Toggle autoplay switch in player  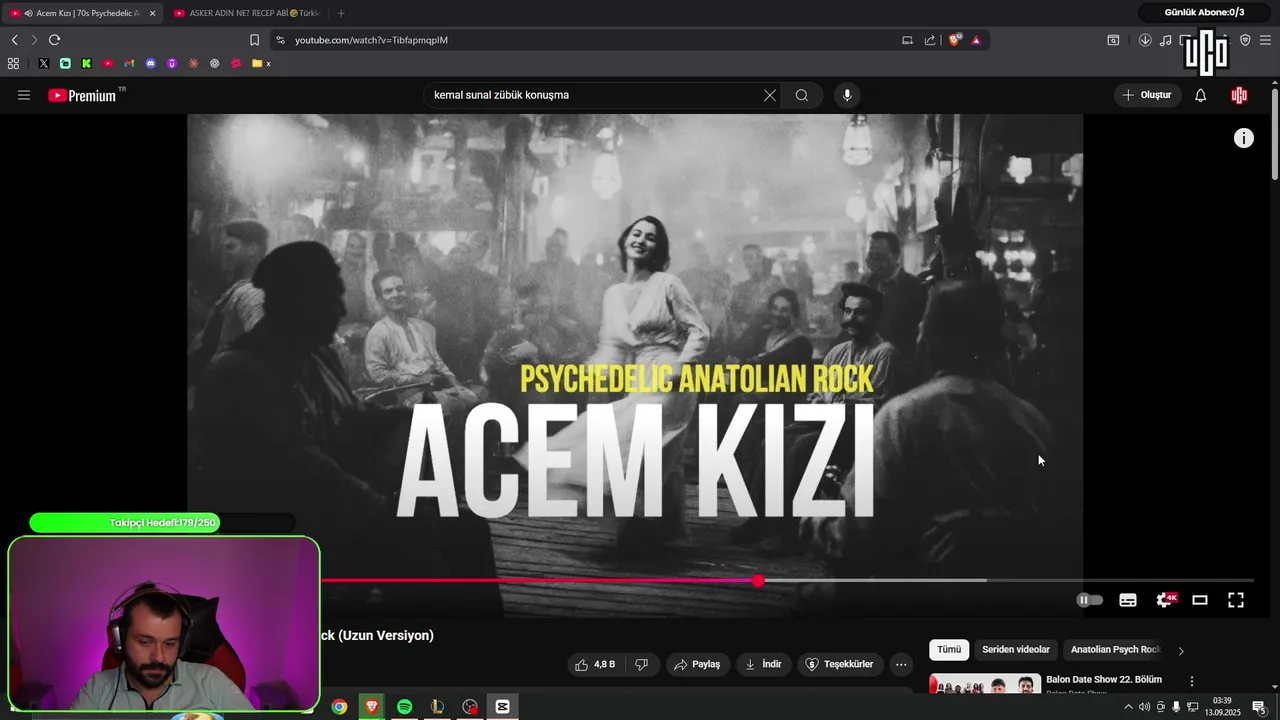click(1089, 600)
